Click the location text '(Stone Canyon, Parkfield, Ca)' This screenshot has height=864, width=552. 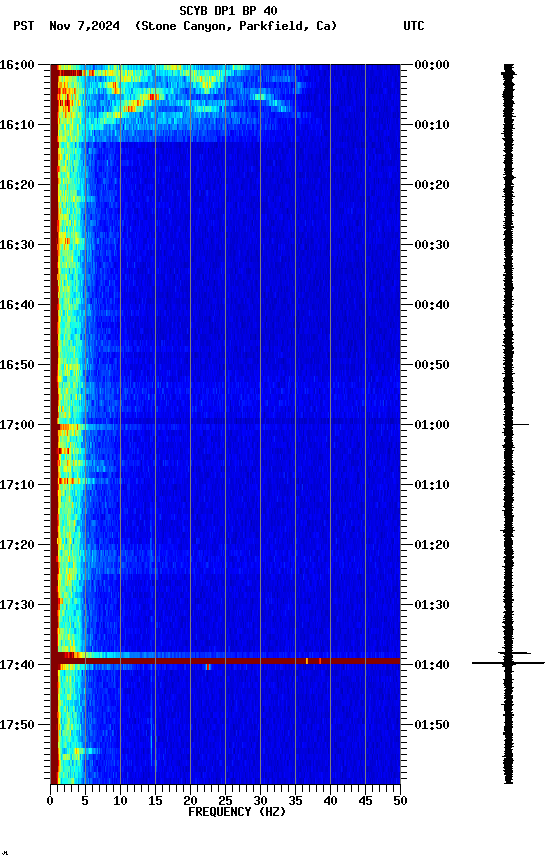(236, 26)
